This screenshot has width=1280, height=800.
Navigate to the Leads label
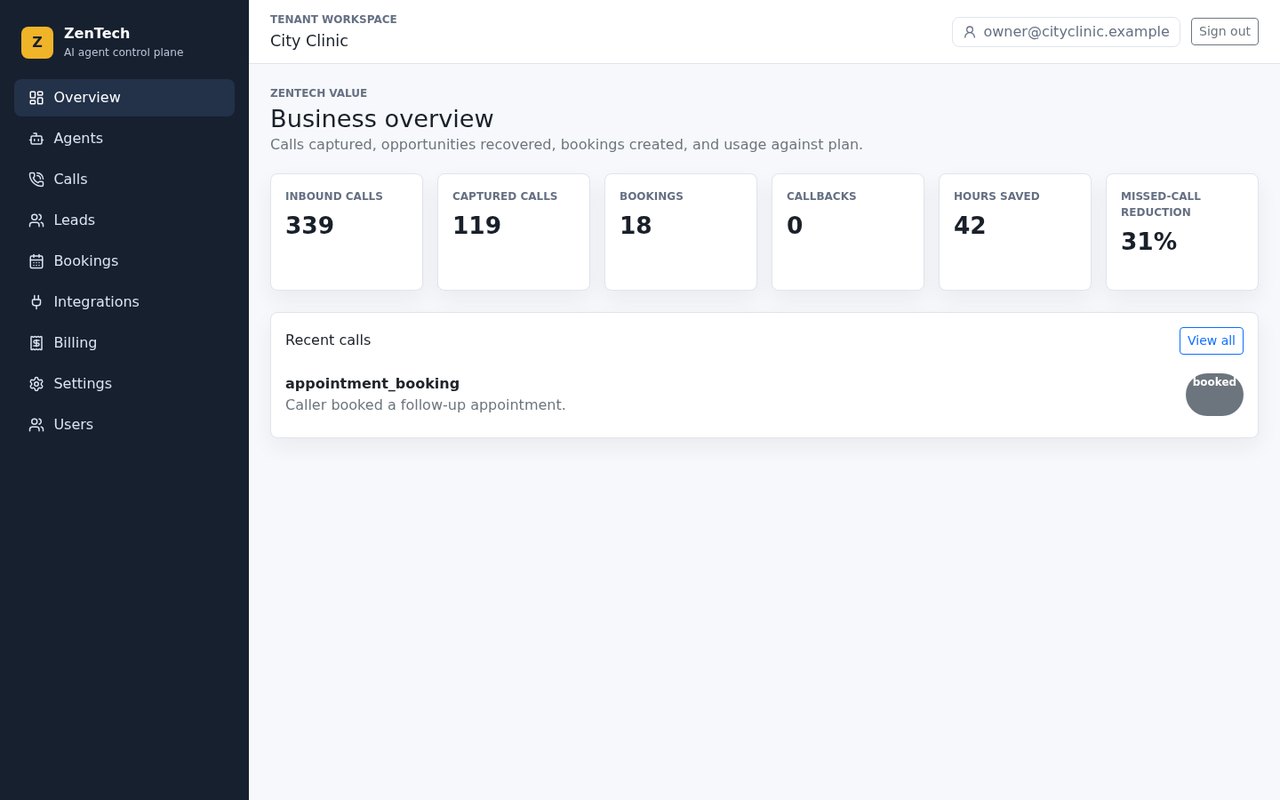pos(74,221)
